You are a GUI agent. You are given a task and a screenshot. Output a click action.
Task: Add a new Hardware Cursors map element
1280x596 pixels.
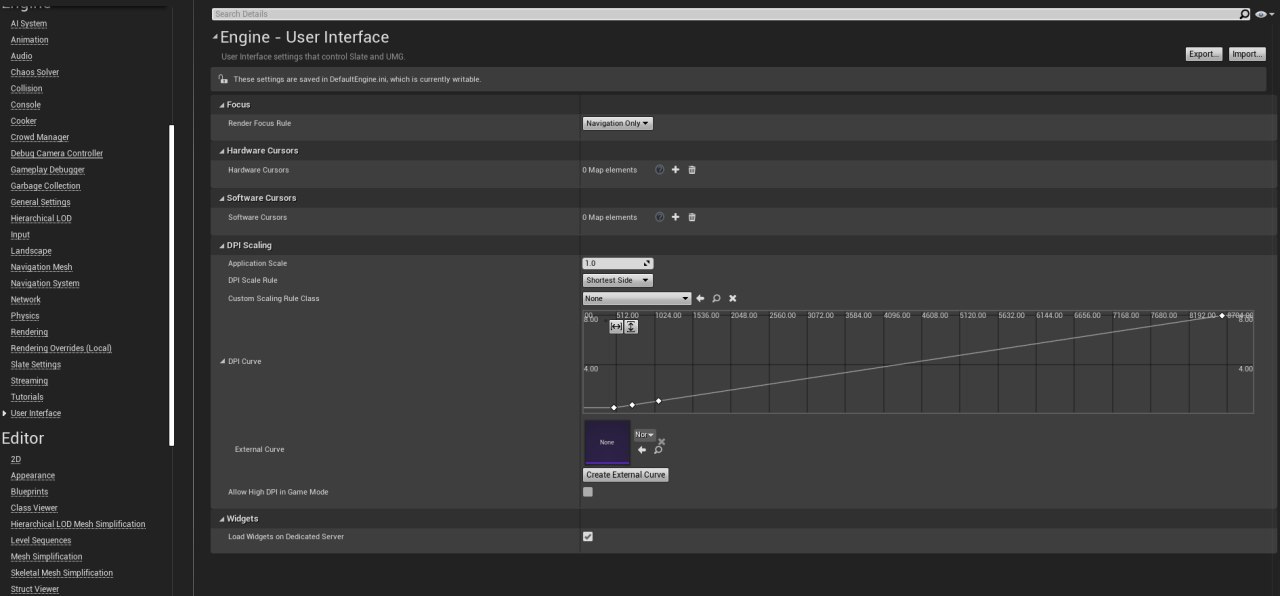pyautogui.click(x=675, y=170)
